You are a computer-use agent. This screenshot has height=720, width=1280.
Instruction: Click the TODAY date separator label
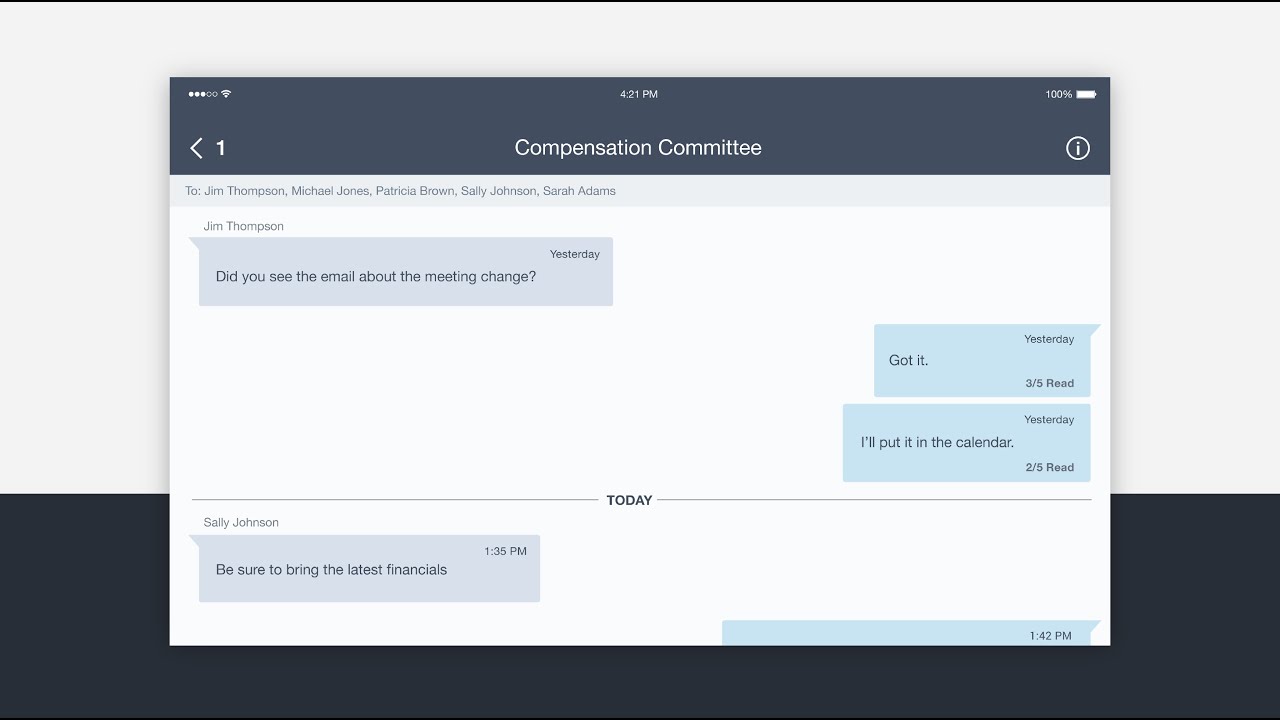(x=629, y=500)
